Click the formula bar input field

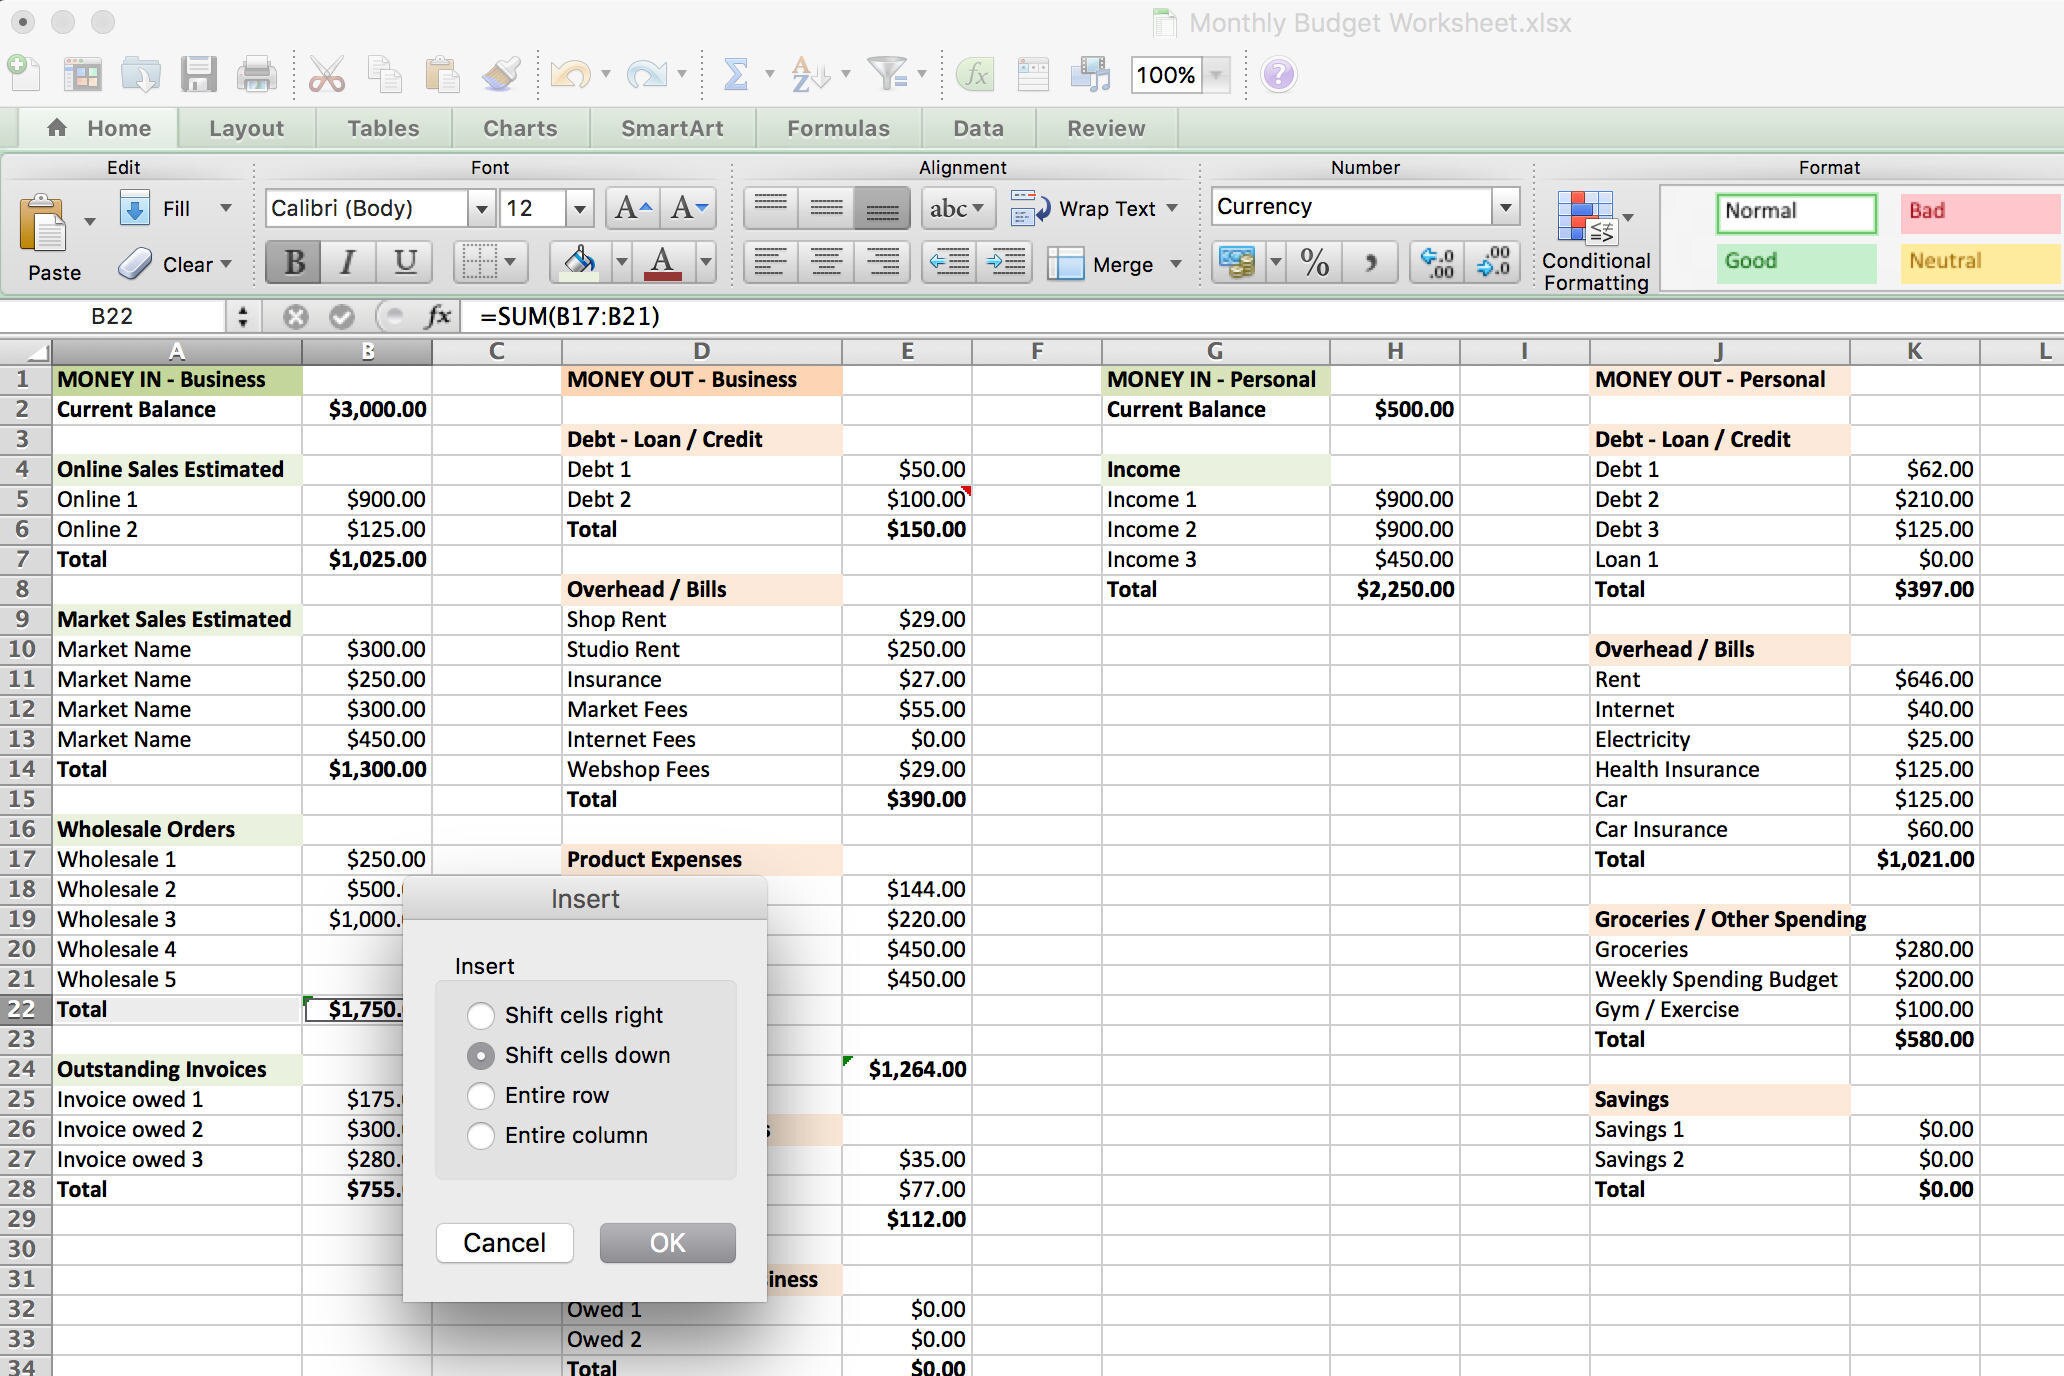tap(1262, 317)
